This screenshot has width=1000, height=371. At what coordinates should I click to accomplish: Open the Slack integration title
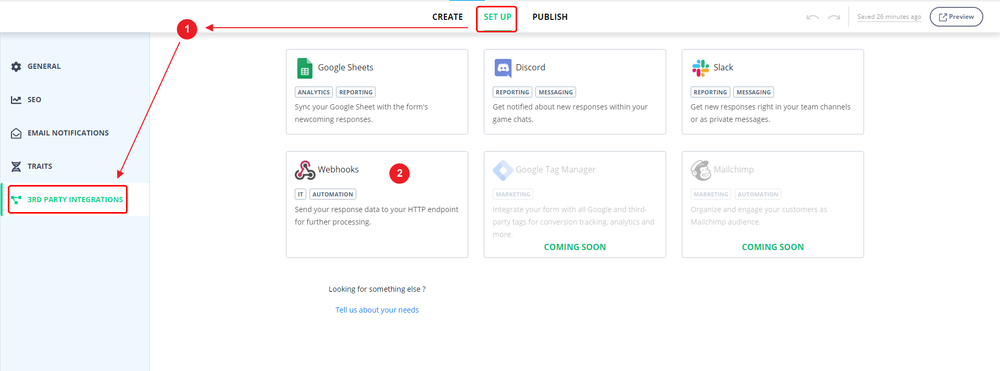[x=723, y=68]
